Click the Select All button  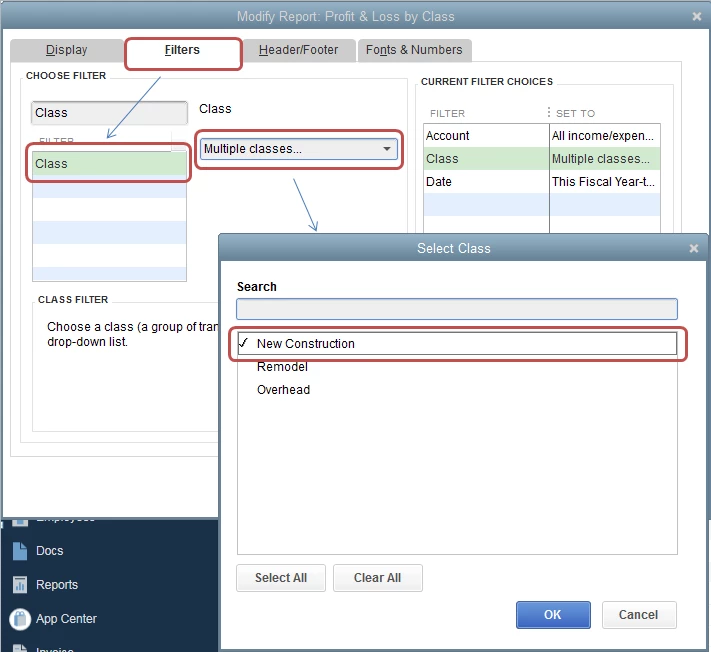[x=281, y=578]
